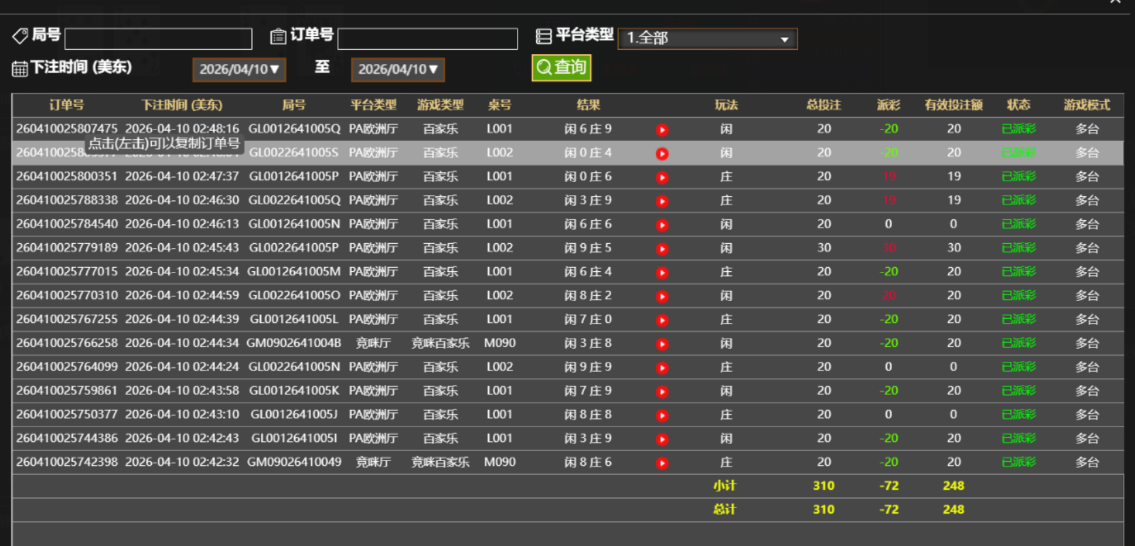Play video replay for order 260410025742398
Image resolution: width=1135 pixels, height=546 pixels.
click(662, 463)
